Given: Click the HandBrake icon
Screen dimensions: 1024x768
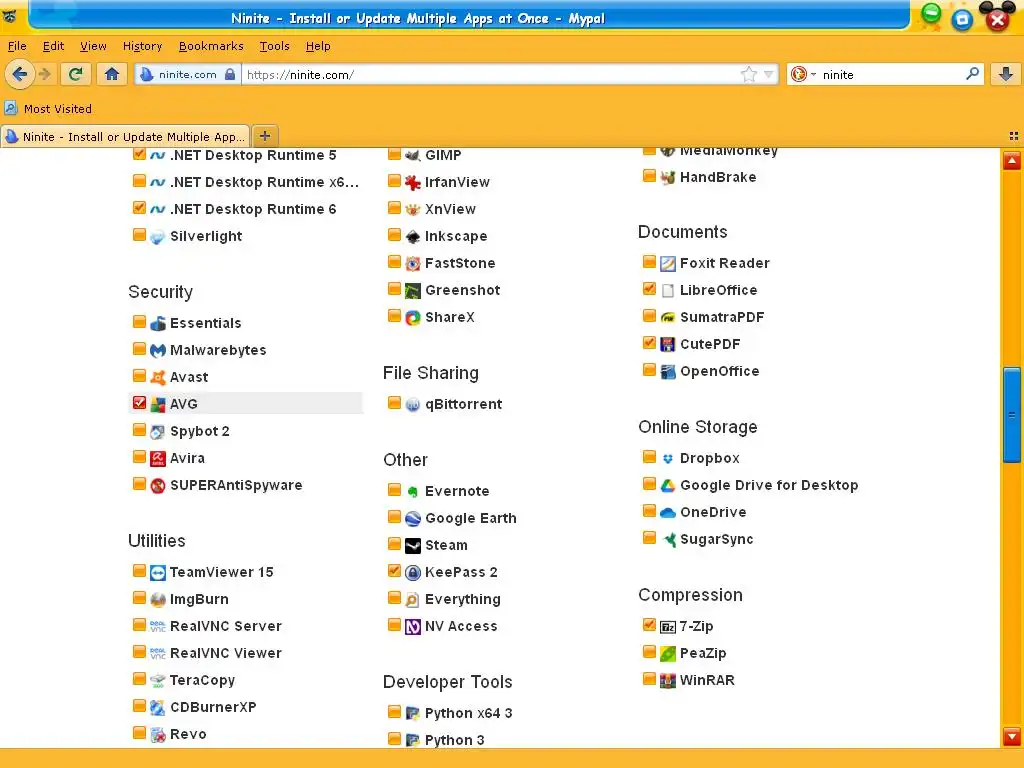Looking at the screenshot, I should [x=667, y=178].
